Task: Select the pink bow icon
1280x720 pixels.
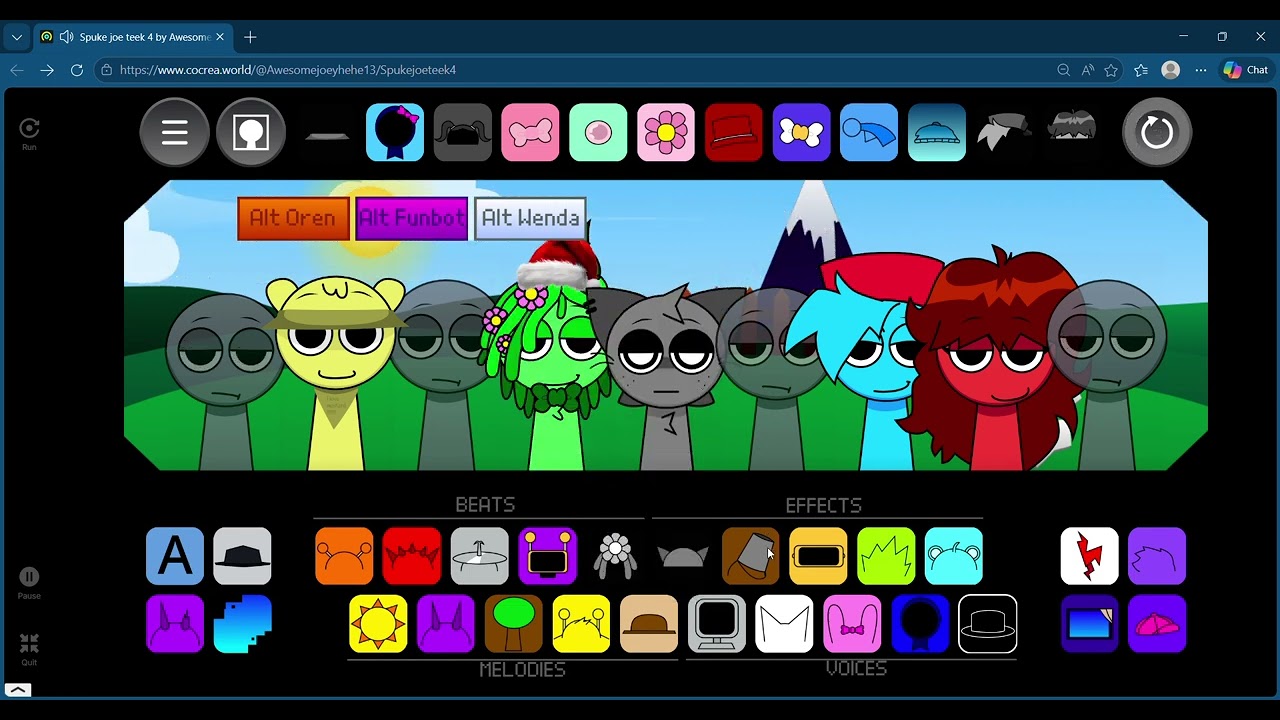Action: point(530,132)
